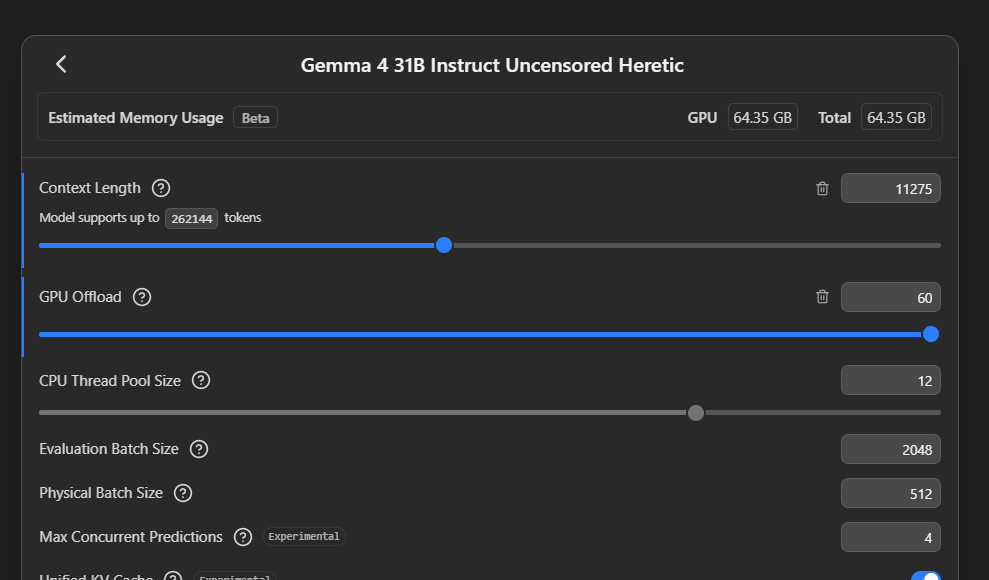Viewport: 989px width, 580px height.
Task: Edit the GPU Offload value field 60
Action: 891,297
